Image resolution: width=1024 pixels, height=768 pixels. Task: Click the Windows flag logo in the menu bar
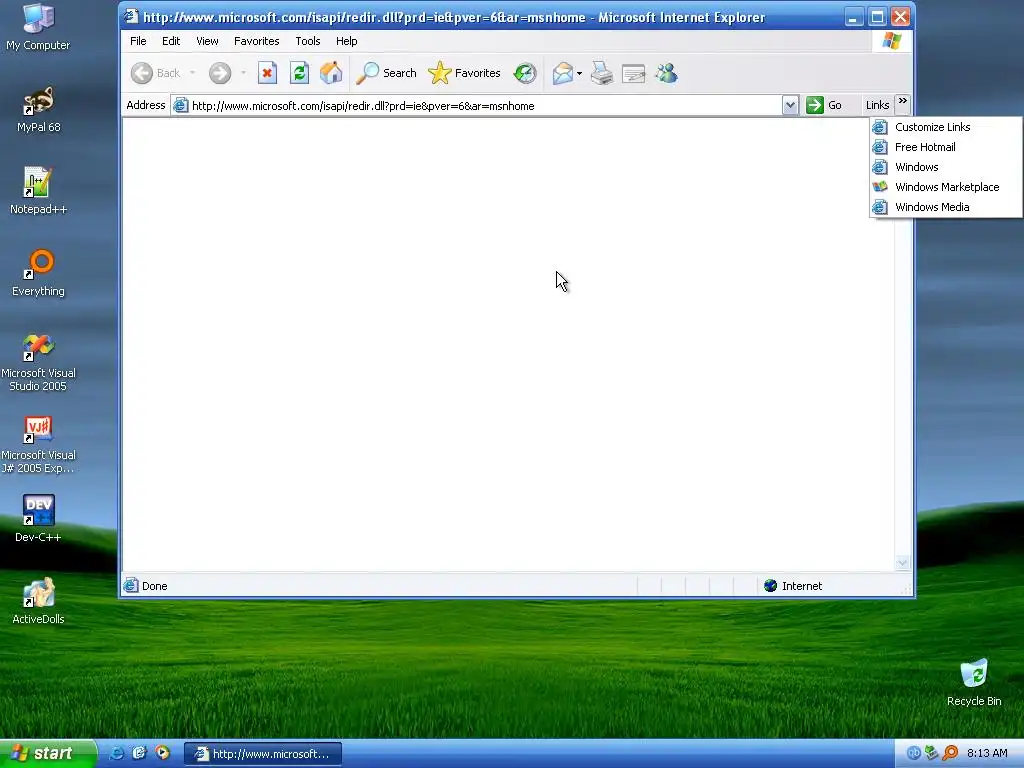[891, 41]
